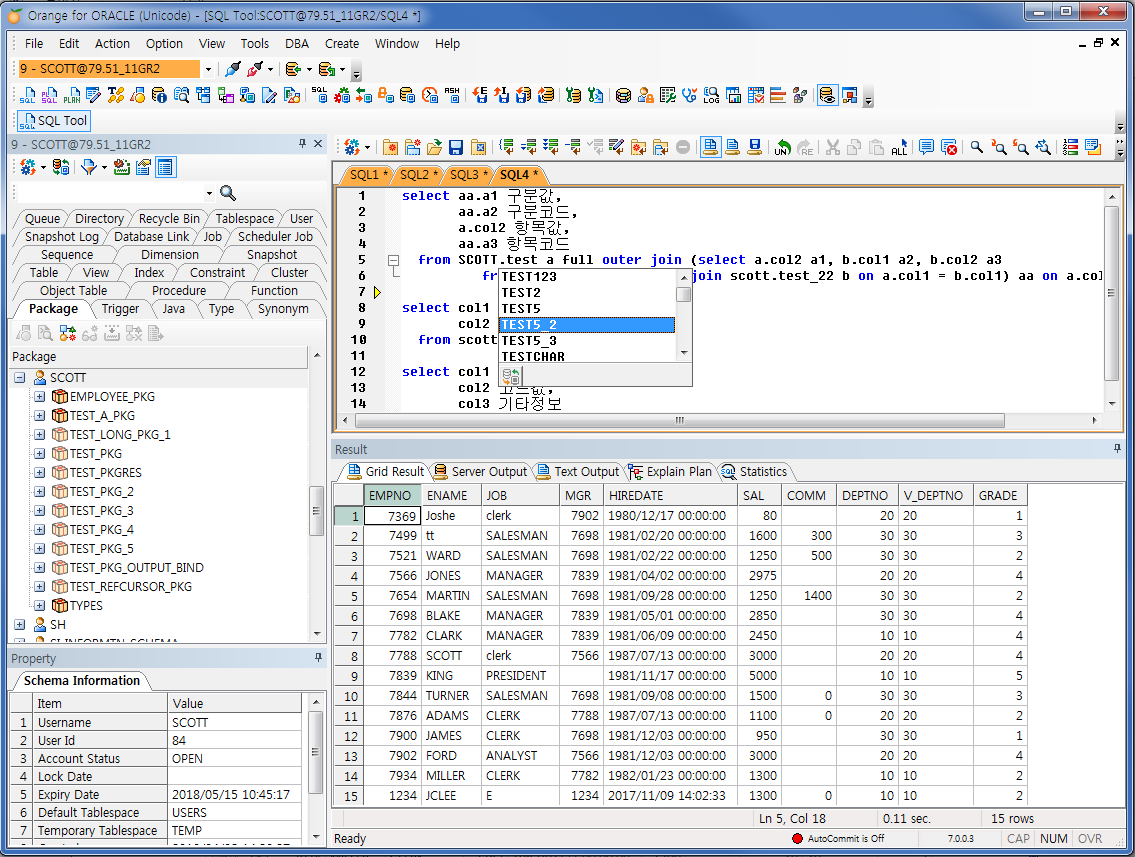Toggle grid output mode icon in editor toolbar
The height and width of the screenshot is (857, 1135).
pos(710,148)
